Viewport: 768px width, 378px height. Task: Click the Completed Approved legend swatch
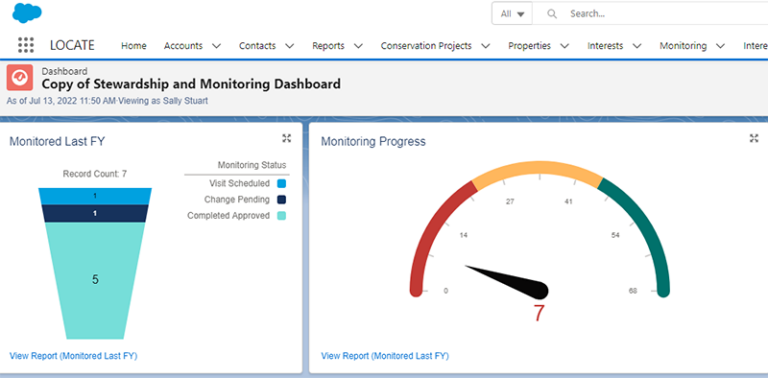click(x=281, y=216)
